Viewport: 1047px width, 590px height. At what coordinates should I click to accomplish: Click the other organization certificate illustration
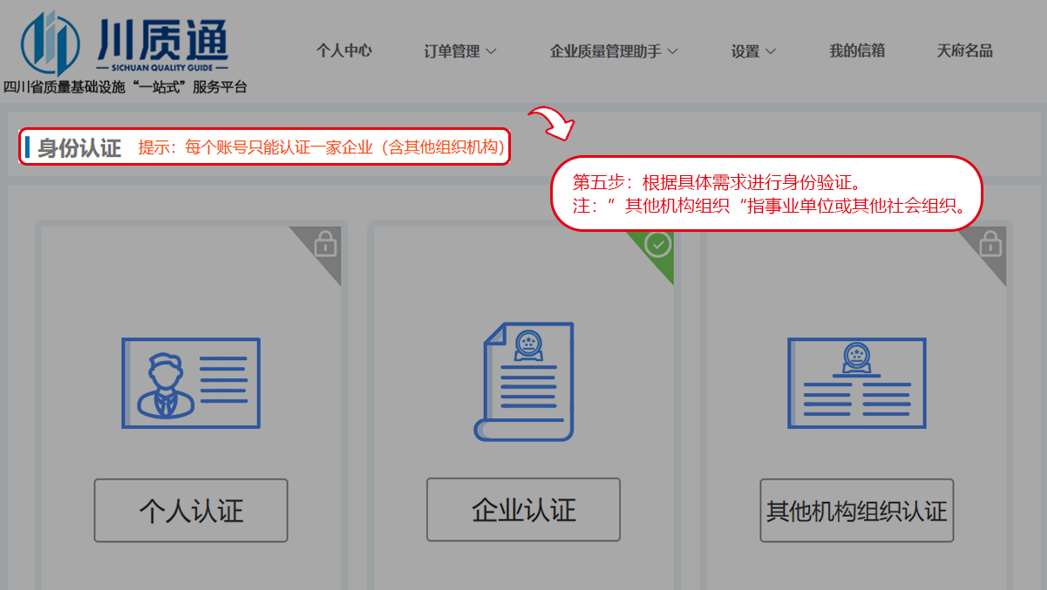click(856, 383)
